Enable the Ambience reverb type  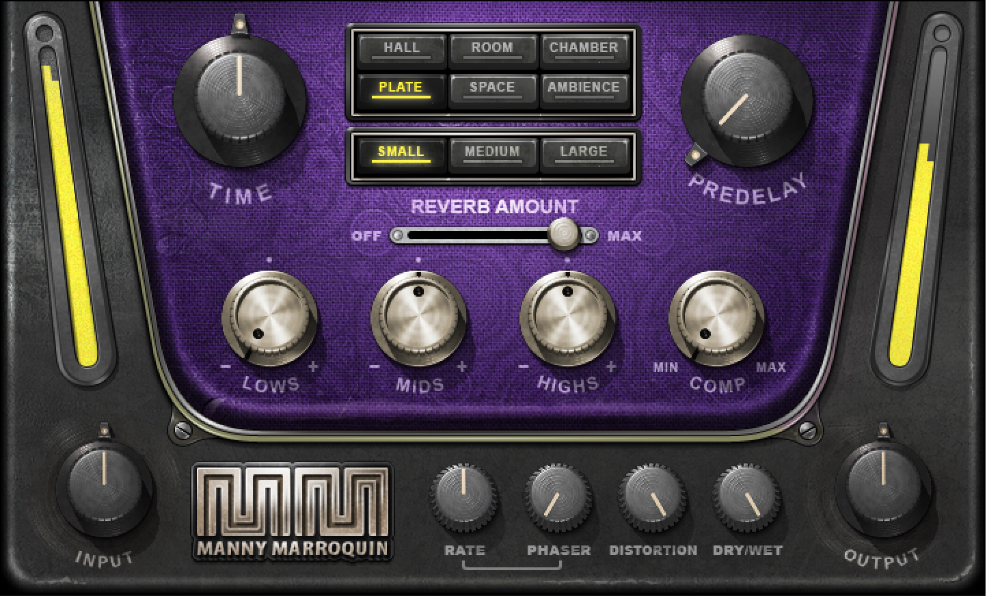click(584, 88)
